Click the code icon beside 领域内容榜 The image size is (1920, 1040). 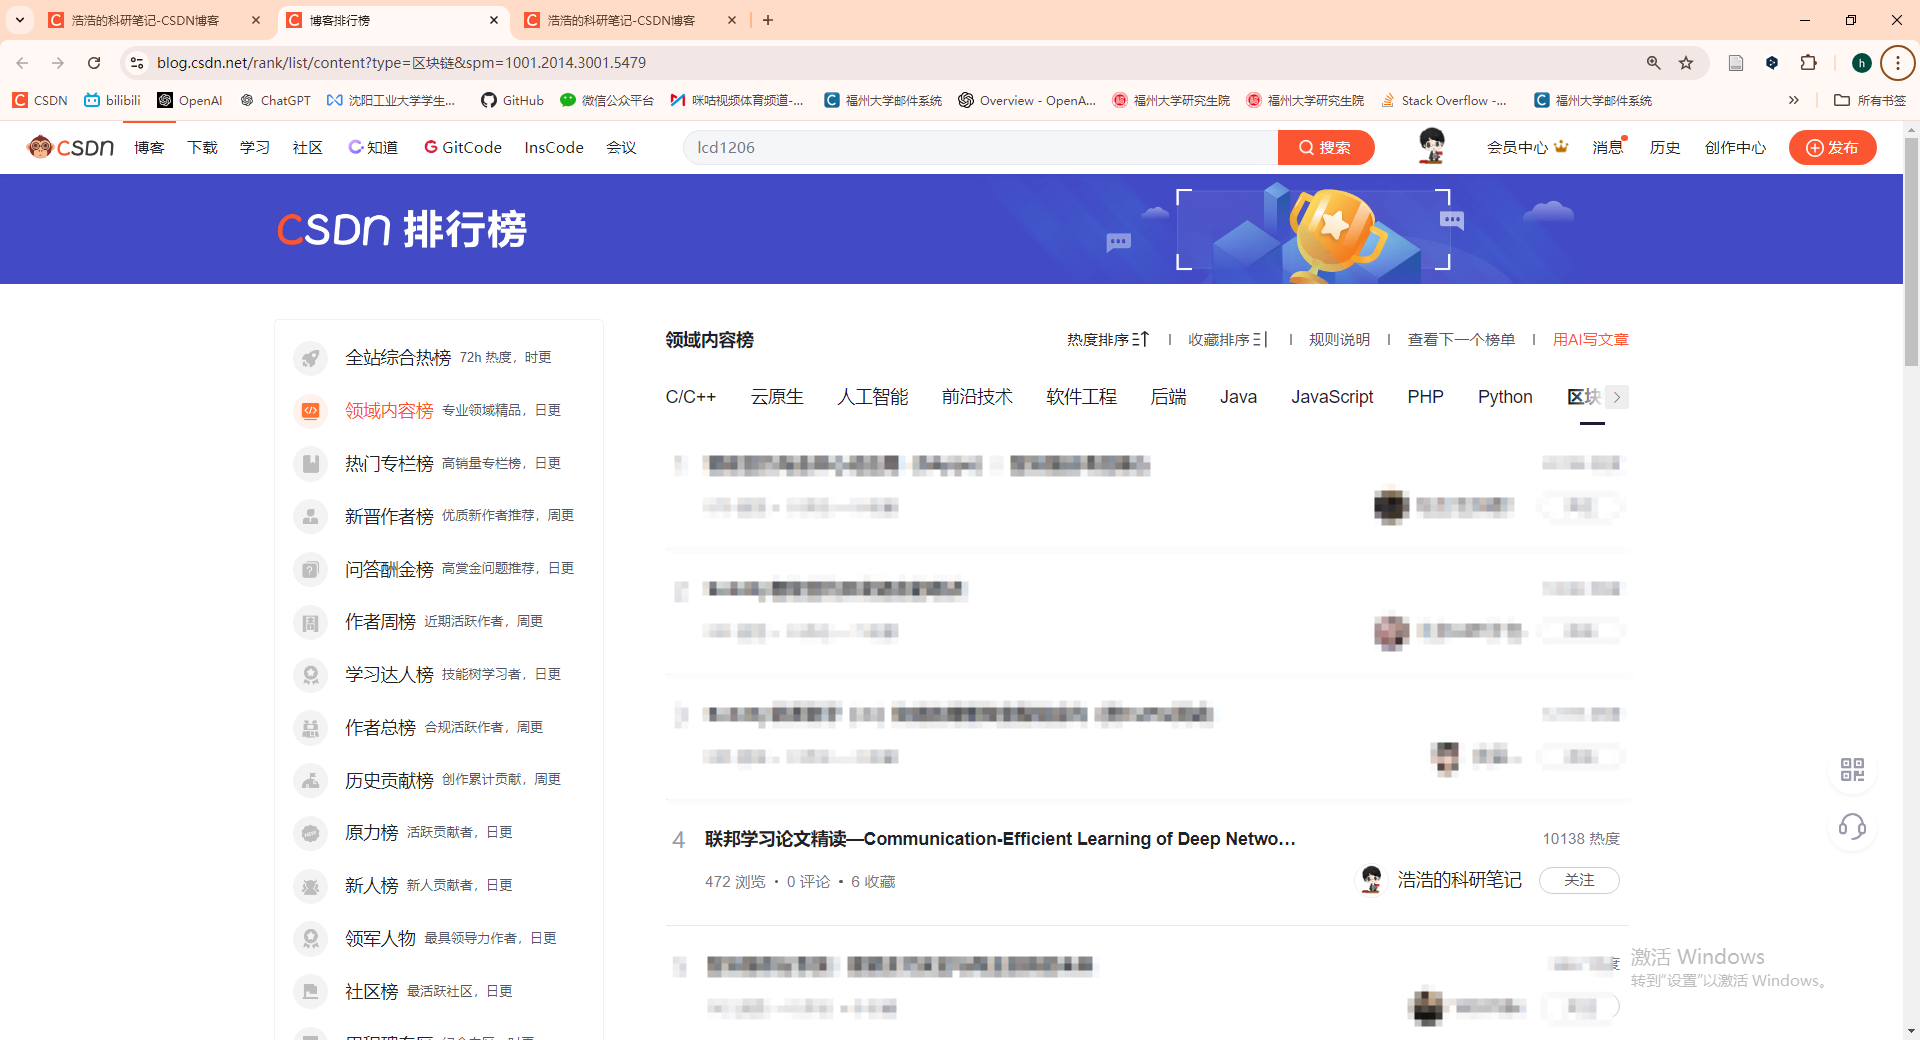pyautogui.click(x=311, y=411)
